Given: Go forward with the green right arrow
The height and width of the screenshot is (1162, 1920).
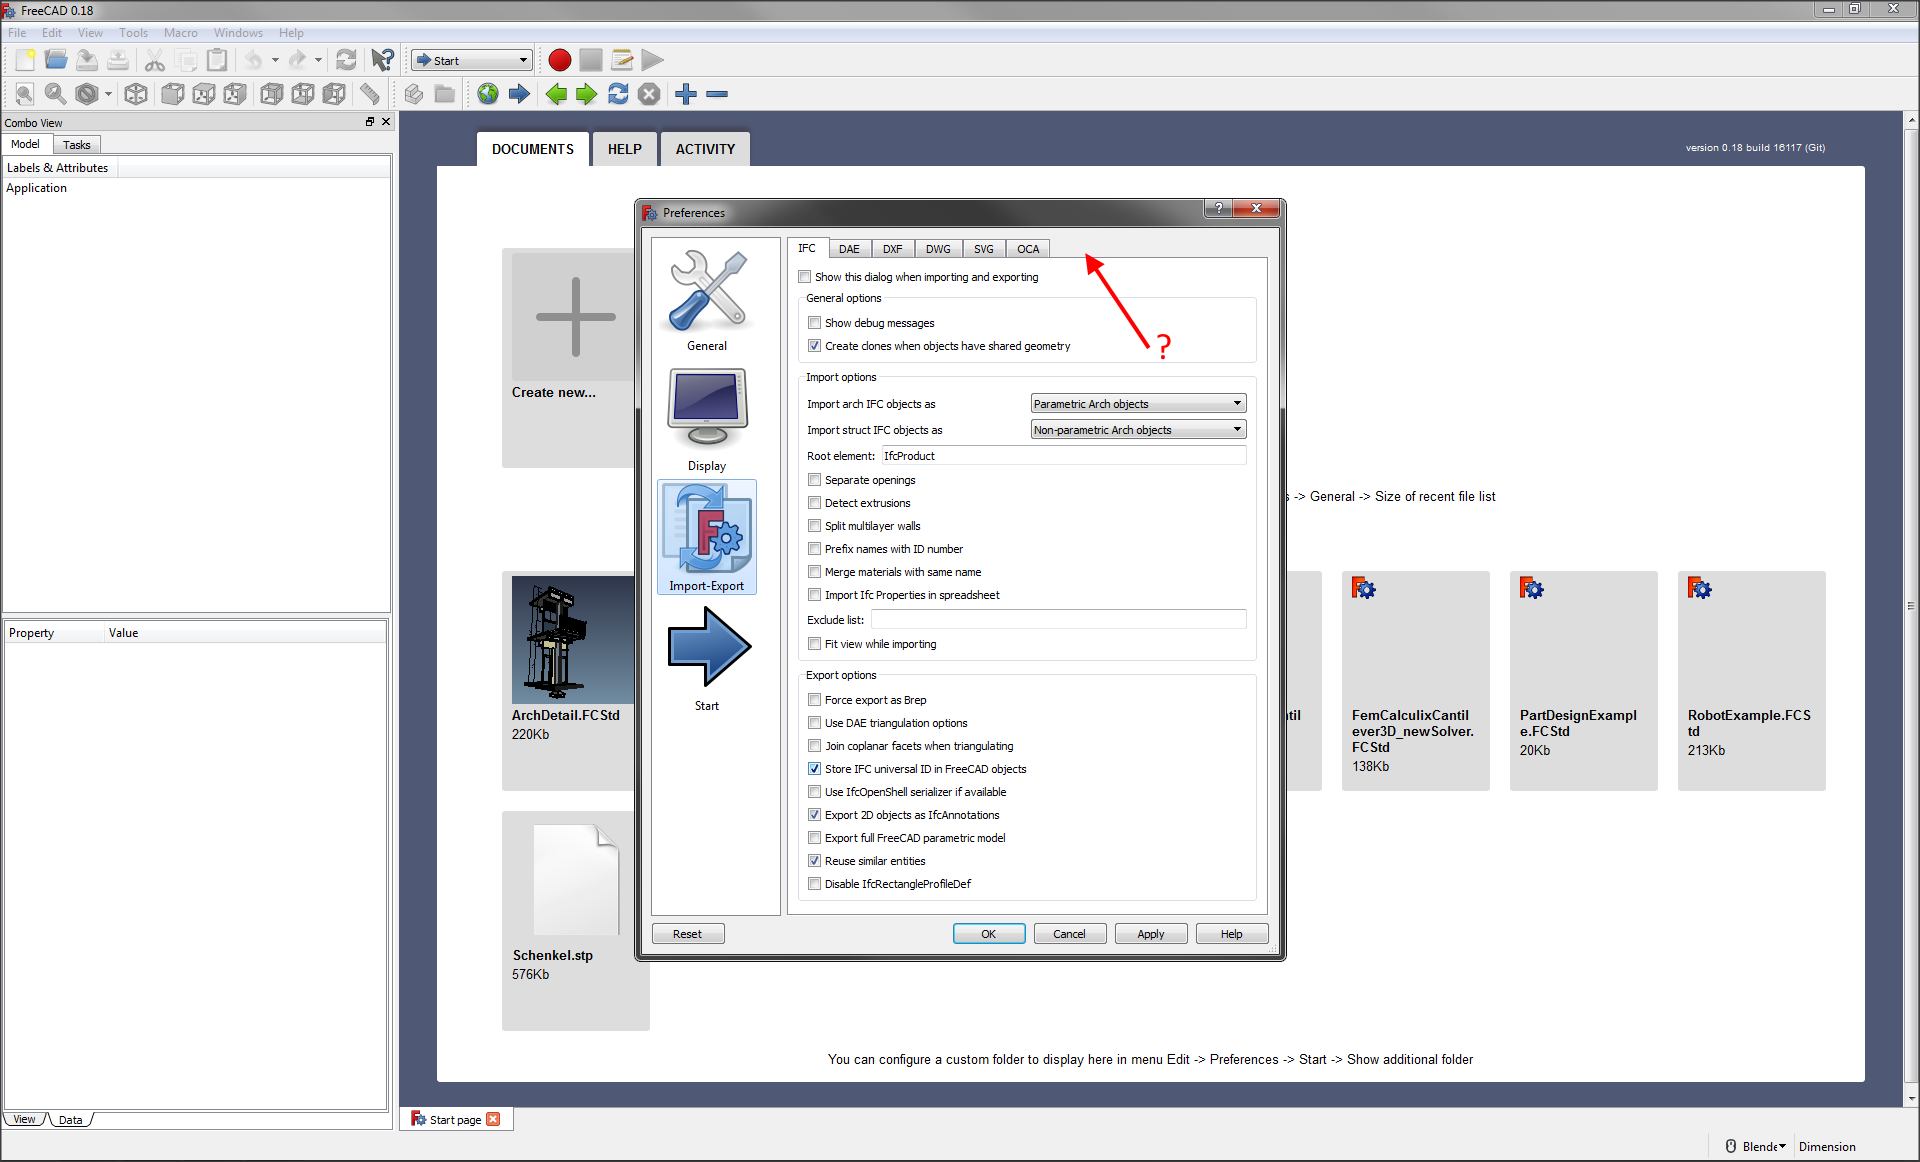Looking at the screenshot, I should pos(587,94).
